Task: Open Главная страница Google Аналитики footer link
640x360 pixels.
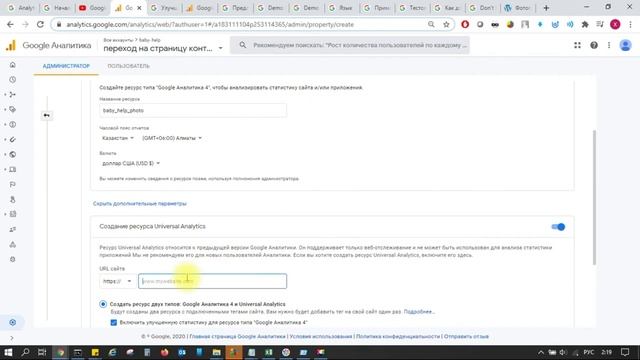Action: [x=238, y=337]
